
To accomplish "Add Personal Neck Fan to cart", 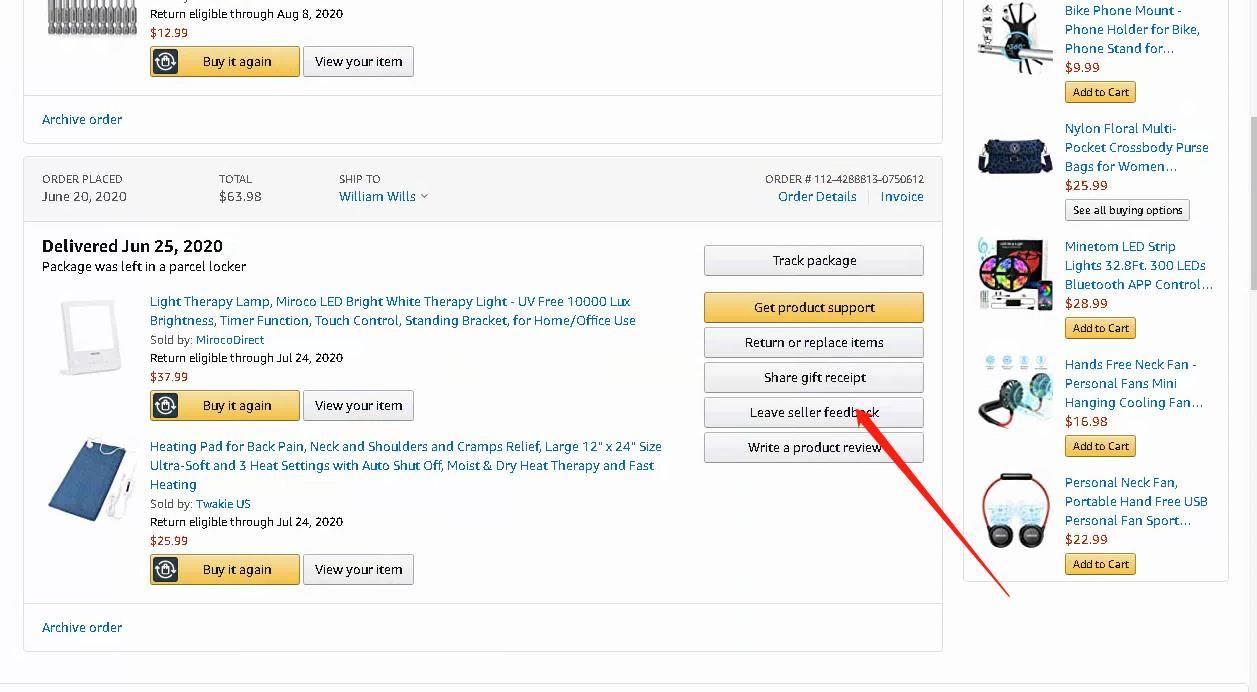I will tap(1100, 565).
